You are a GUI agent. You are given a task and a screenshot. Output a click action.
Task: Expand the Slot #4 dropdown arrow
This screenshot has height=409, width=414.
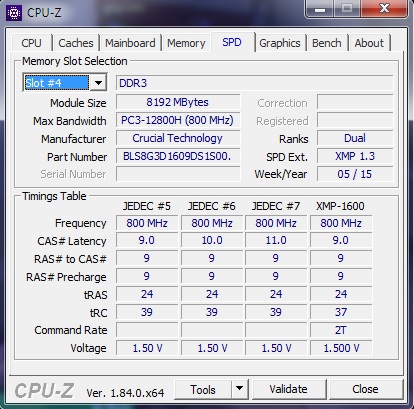click(x=98, y=83)
